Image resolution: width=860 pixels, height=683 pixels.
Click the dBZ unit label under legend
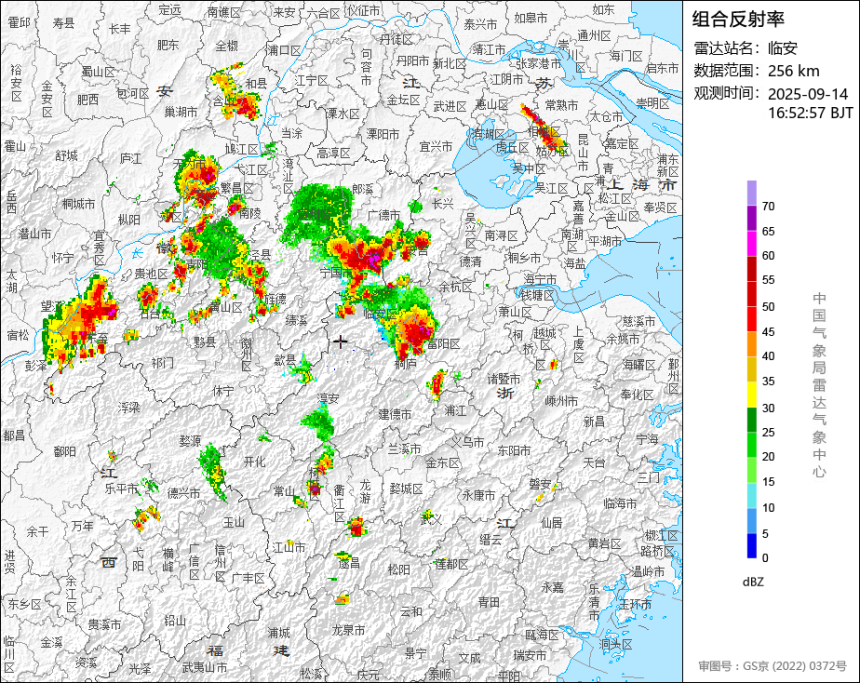click(753, 582)
